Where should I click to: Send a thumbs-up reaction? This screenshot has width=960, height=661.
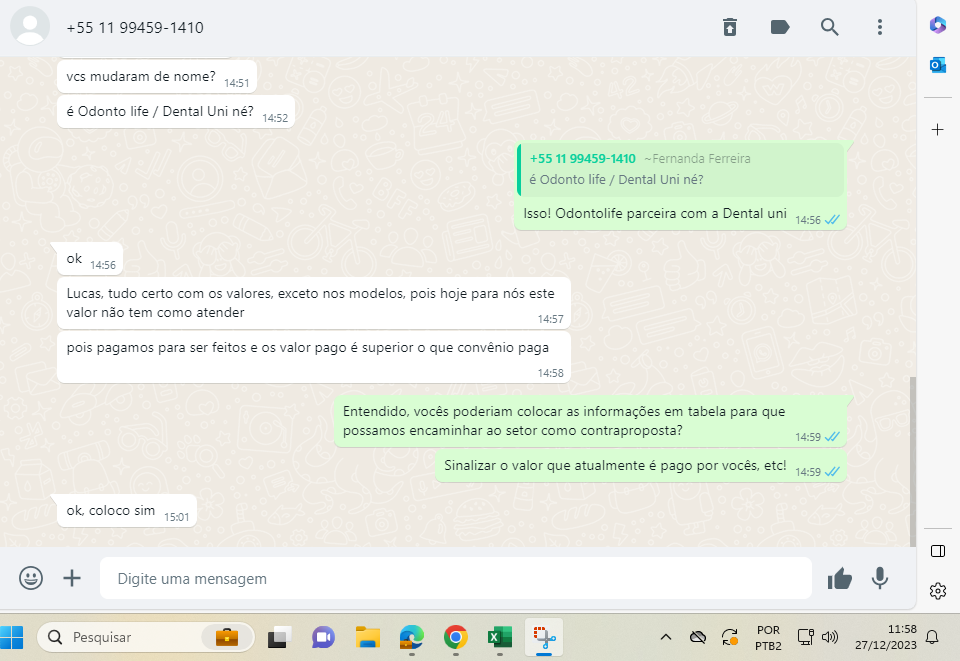pos(839,578)
